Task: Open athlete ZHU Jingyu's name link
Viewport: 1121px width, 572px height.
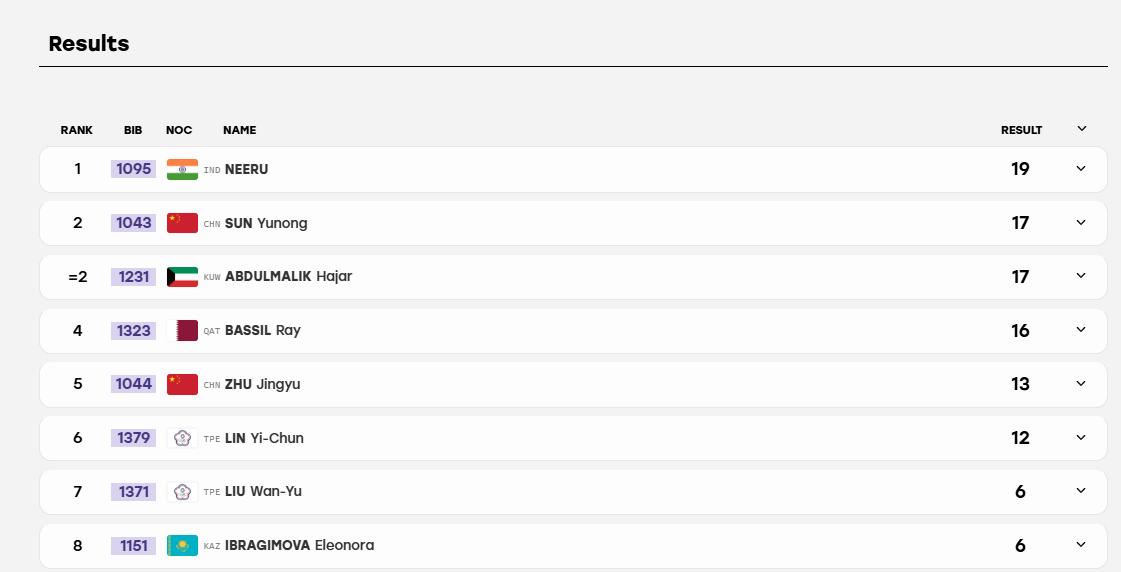Action: 262,385
